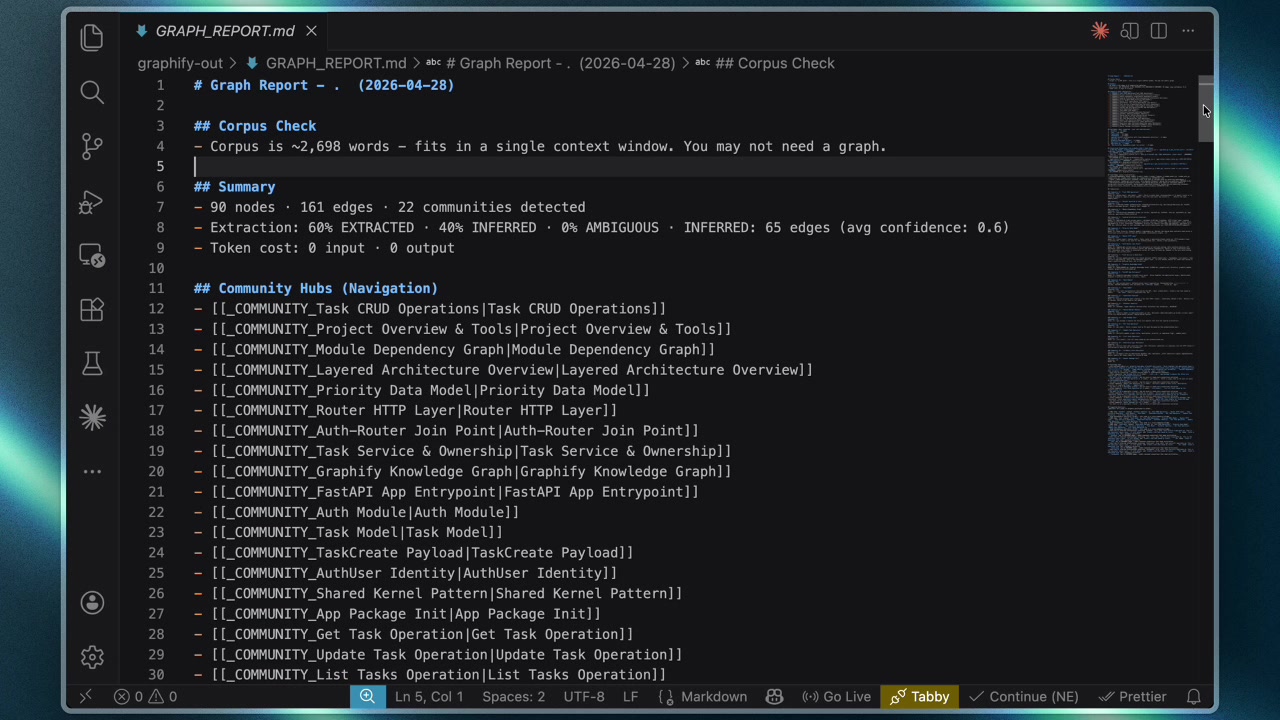The height and width of the screenshot is (720, 1280).
Task: Click the Update Task Operation line
Action: click(x=438, y=654)
